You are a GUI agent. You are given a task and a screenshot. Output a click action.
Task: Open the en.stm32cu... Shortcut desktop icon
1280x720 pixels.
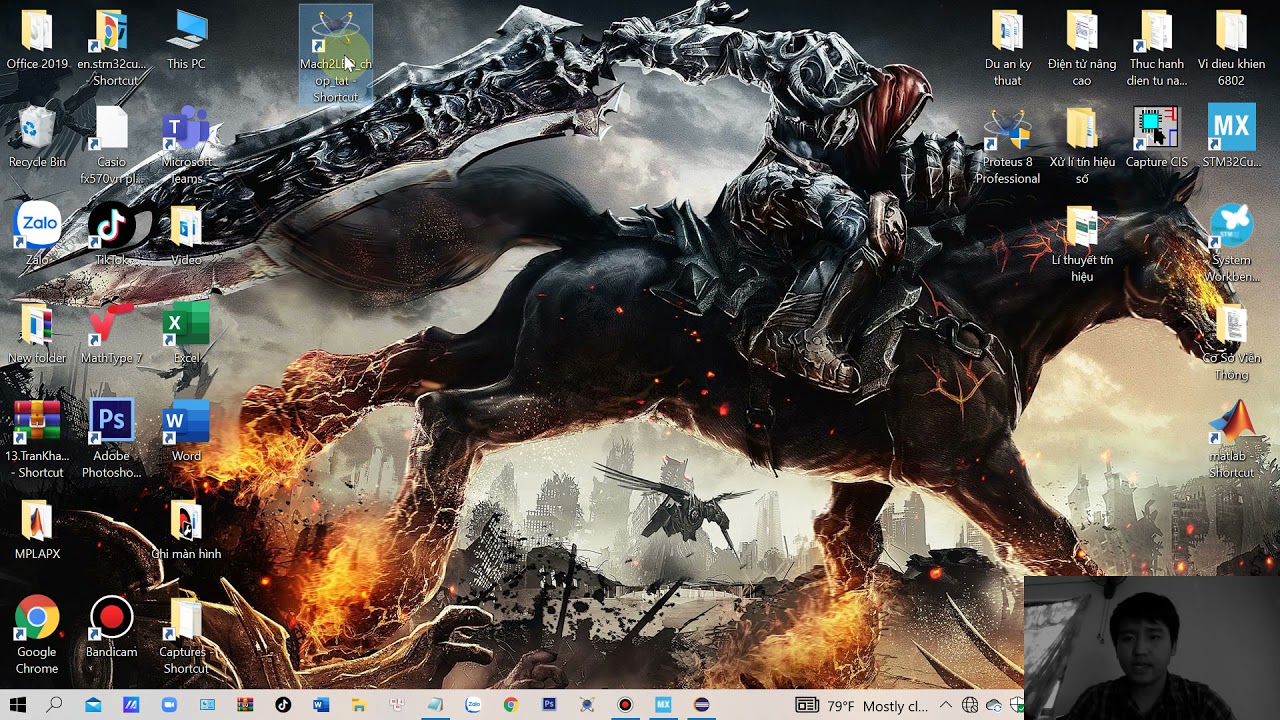coord(111,48)
